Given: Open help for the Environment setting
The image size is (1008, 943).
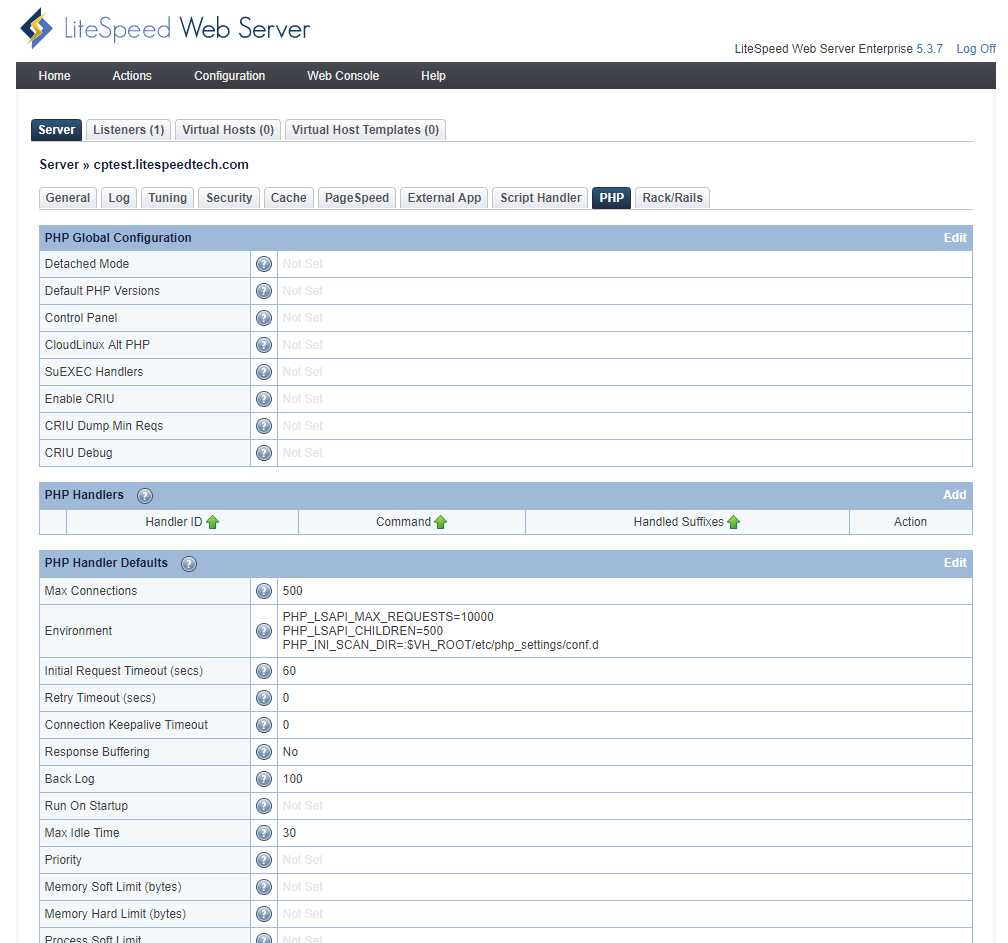Looking at the screenshot, I should pyautogui.click(x=264, y=631).
